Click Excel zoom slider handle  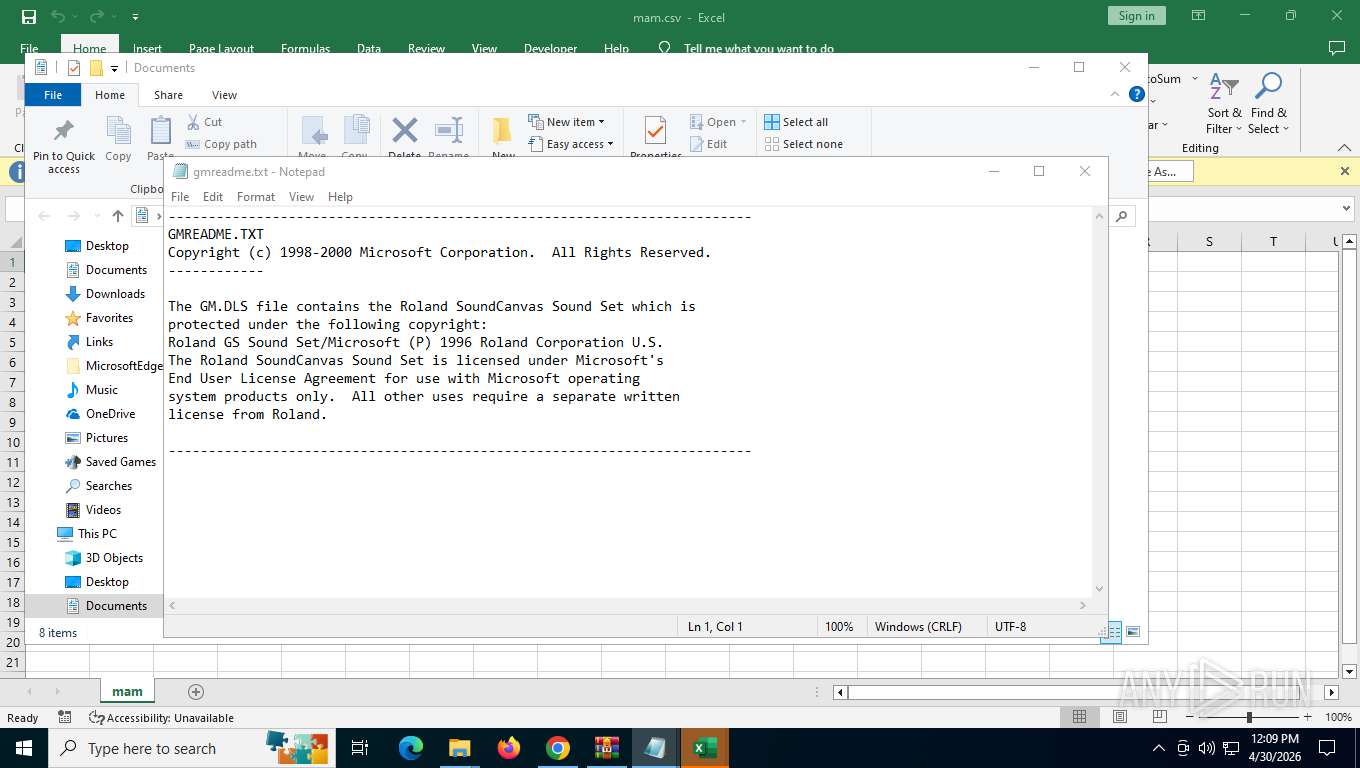pyautogui.click(x=1249, y=717)
